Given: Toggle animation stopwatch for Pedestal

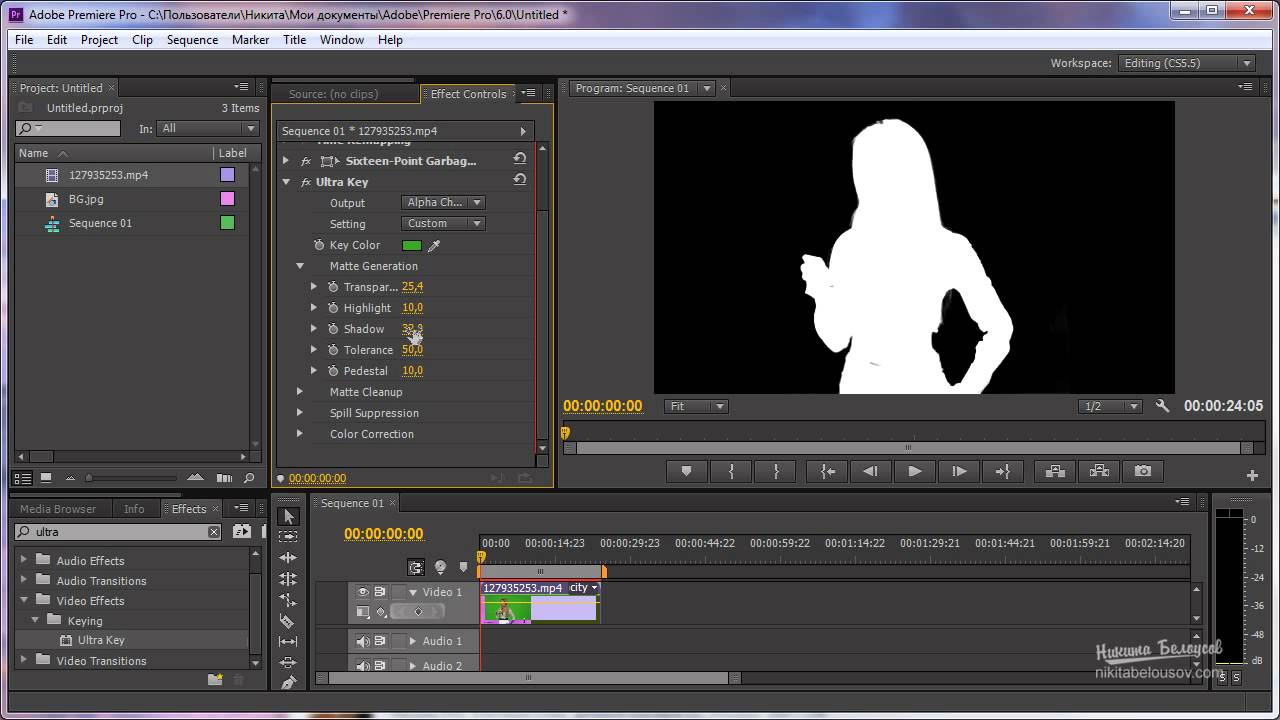Looking at the screenshot, I should pyautogui.click(x=333, y=371).
